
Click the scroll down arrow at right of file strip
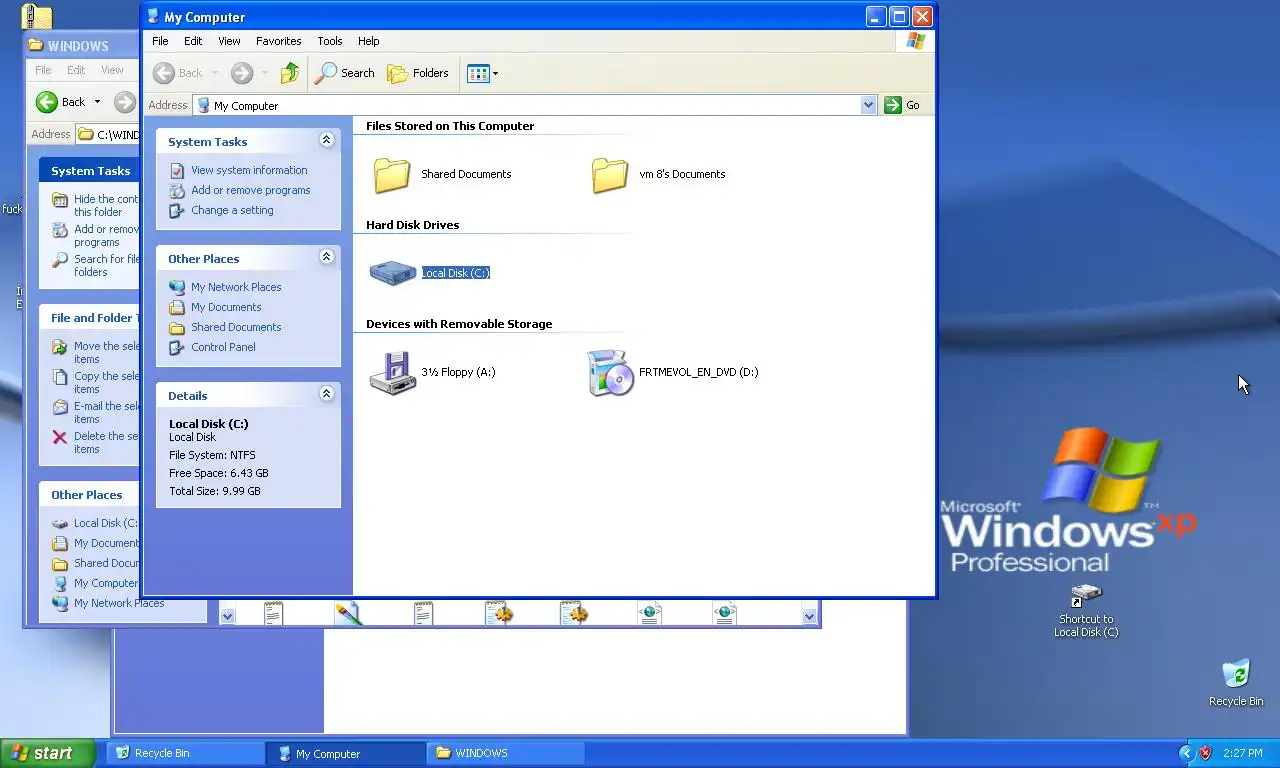click(809, 616)
